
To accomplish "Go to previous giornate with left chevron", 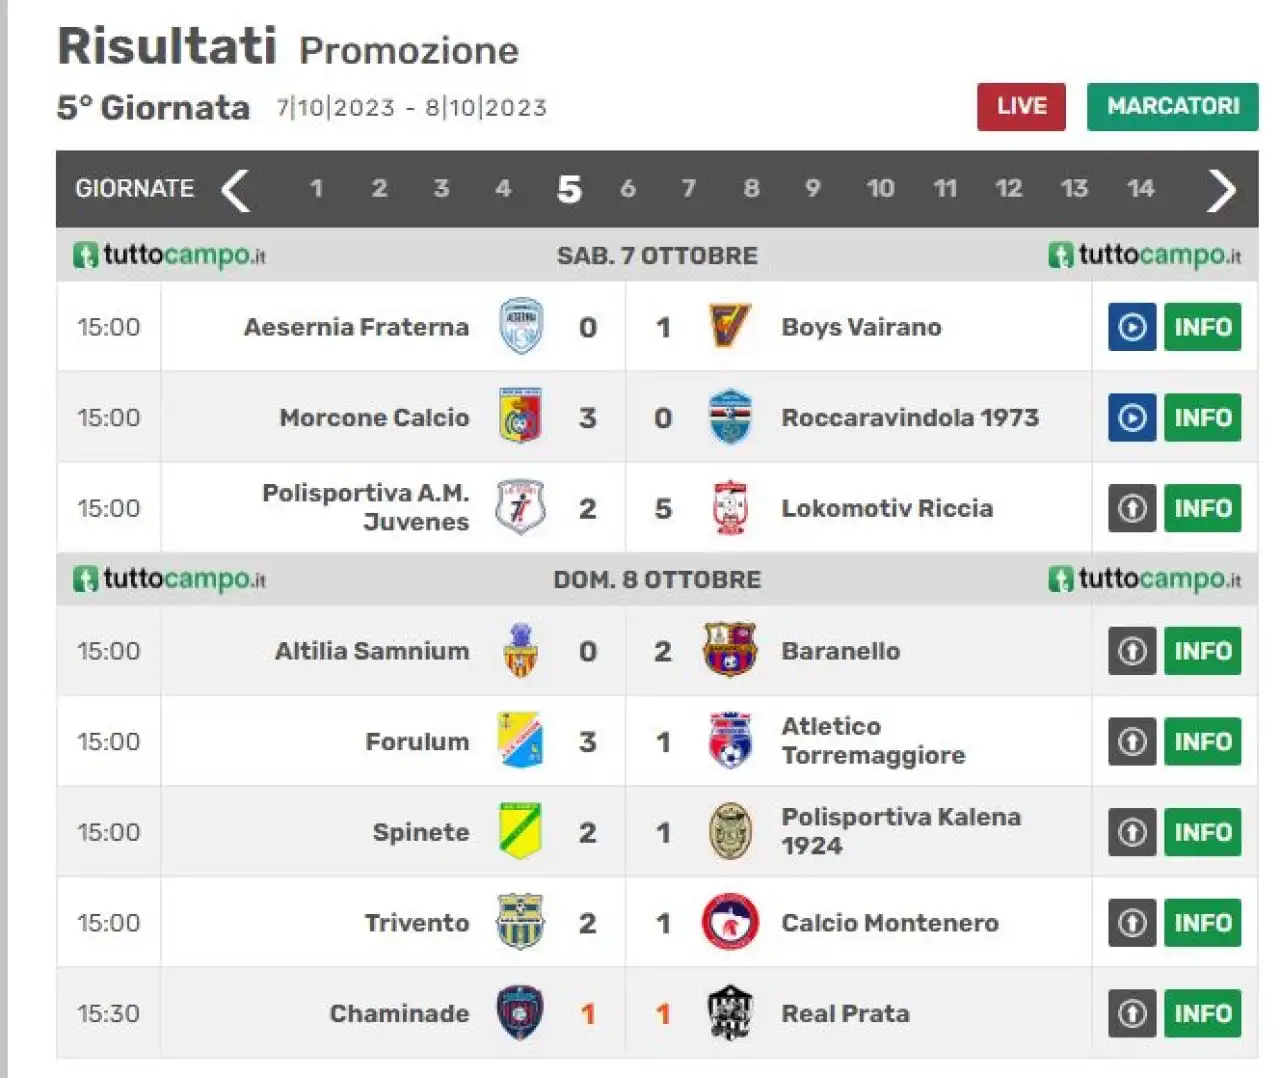I will [x=235, y=189].
